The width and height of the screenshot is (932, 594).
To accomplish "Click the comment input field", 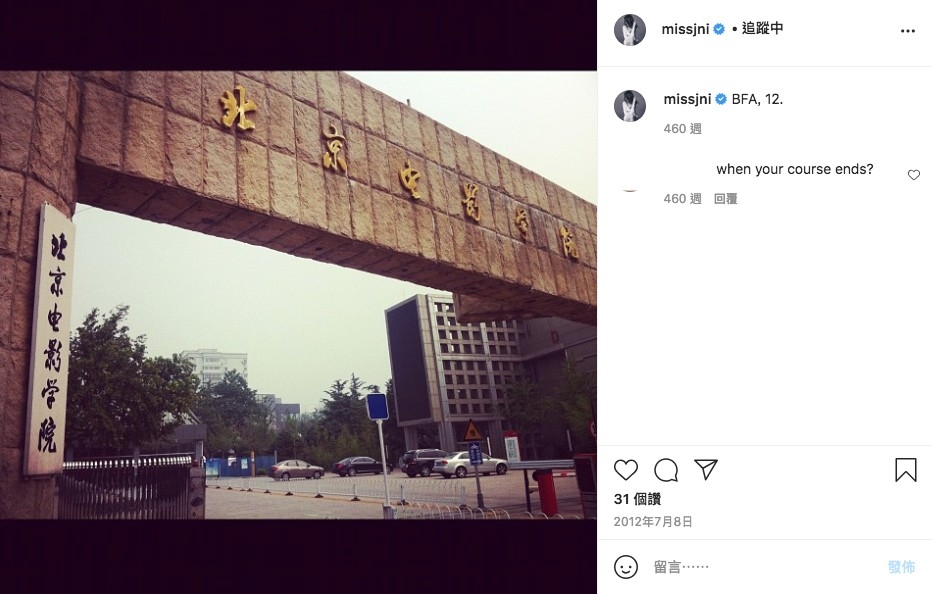I will point(764,567).
